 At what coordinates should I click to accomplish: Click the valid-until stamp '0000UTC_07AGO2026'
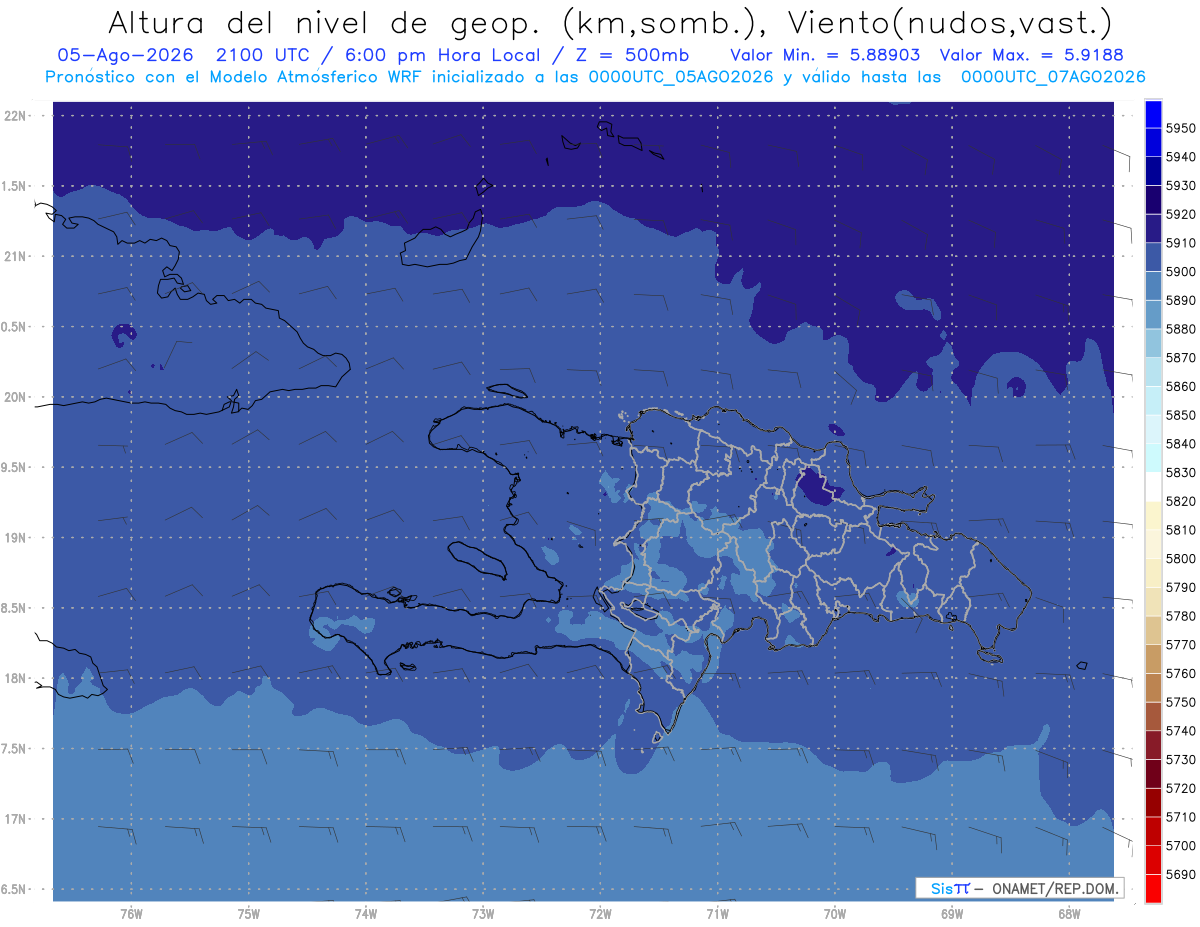(x=1053, y=77)
